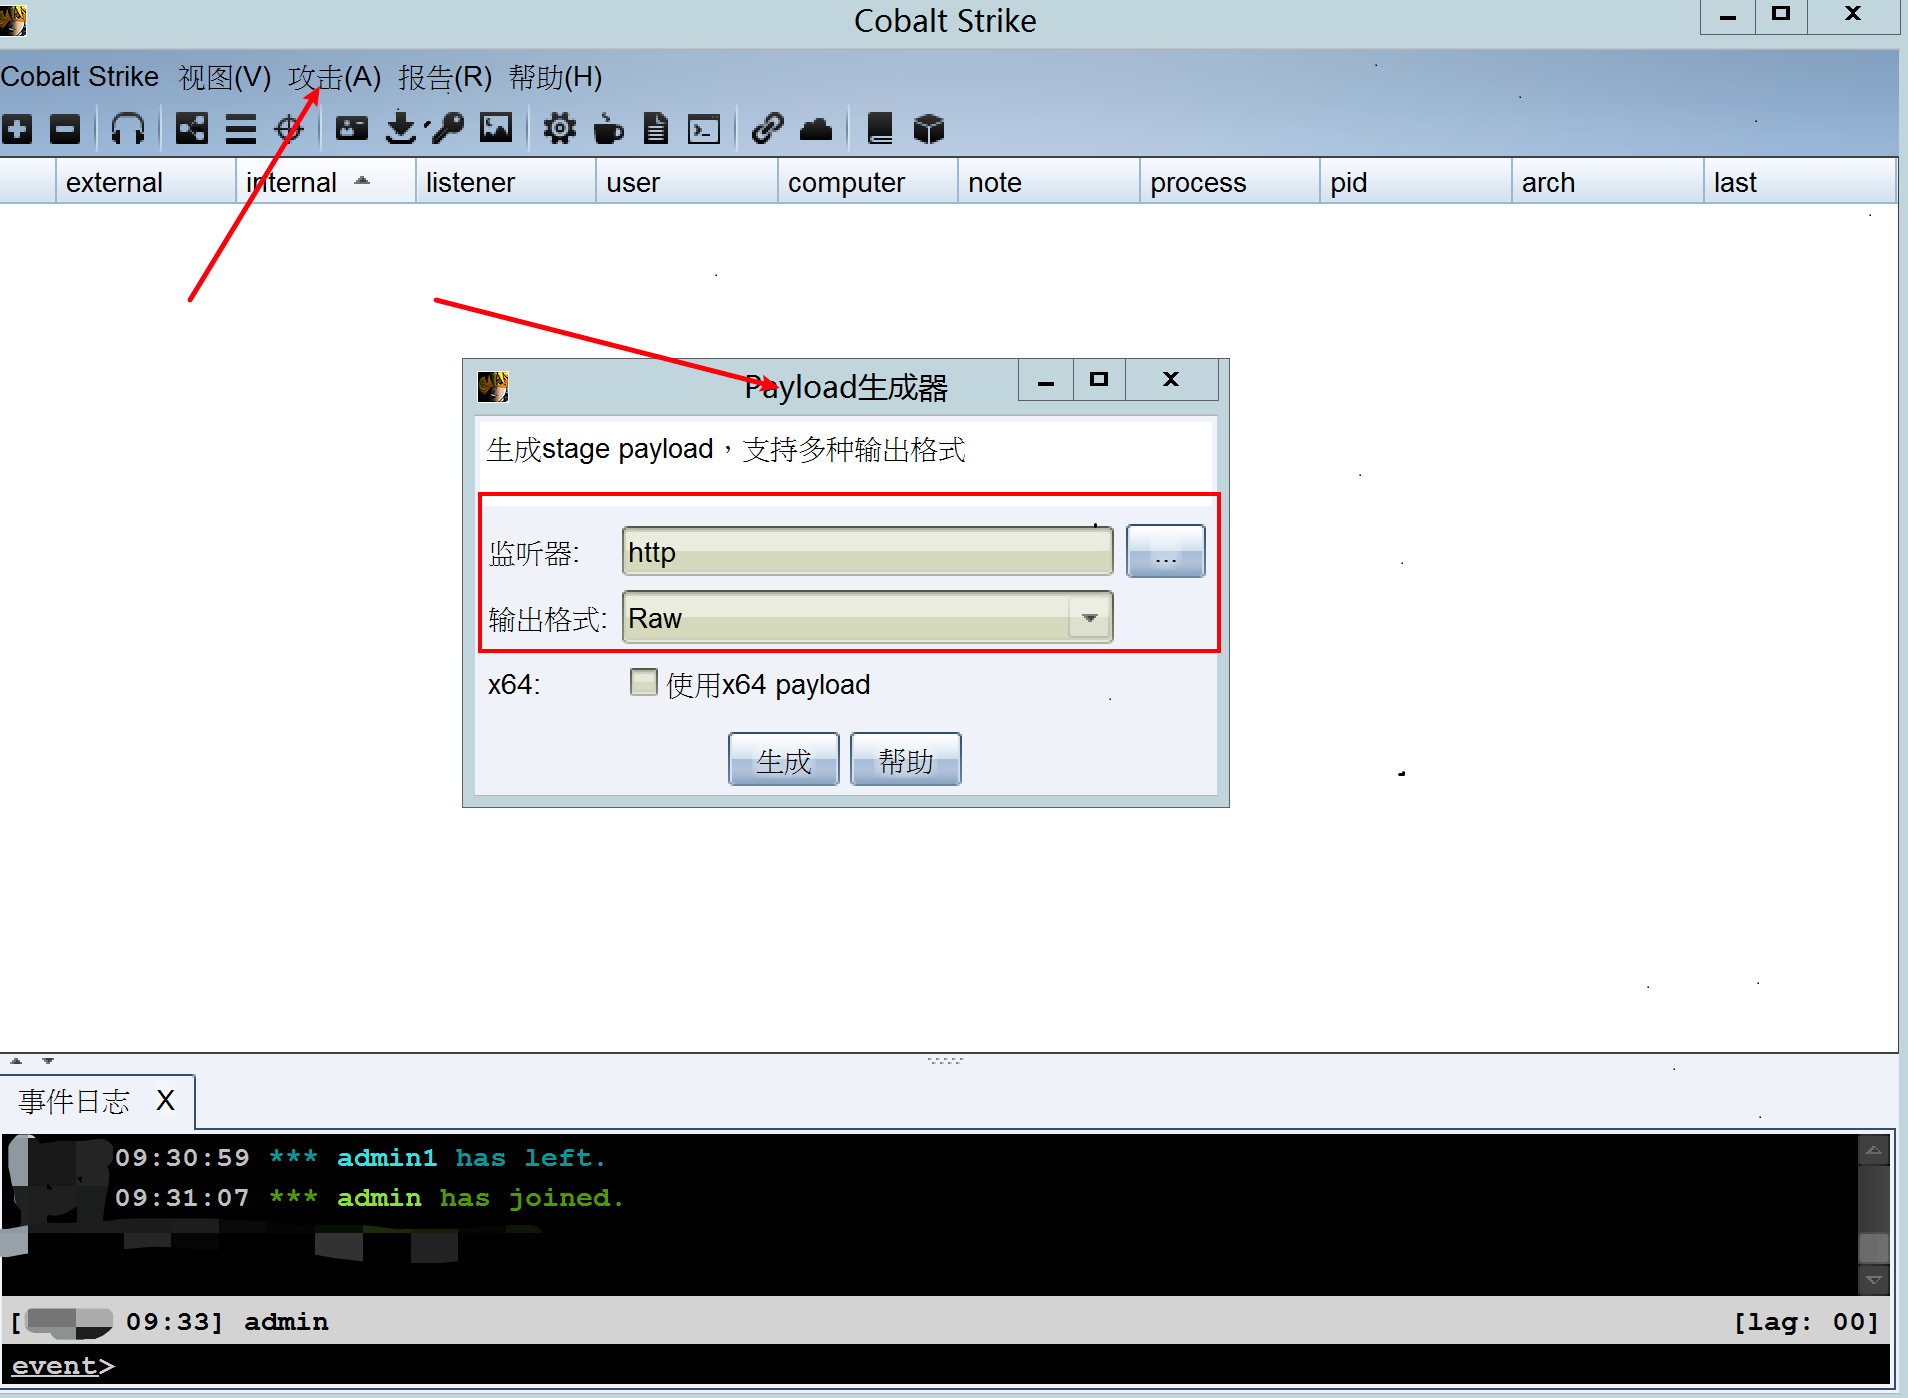Sort by the arch column header
This screenshot has height=1398, width=1908.
pyautogui.click(x=1608, y=182)
